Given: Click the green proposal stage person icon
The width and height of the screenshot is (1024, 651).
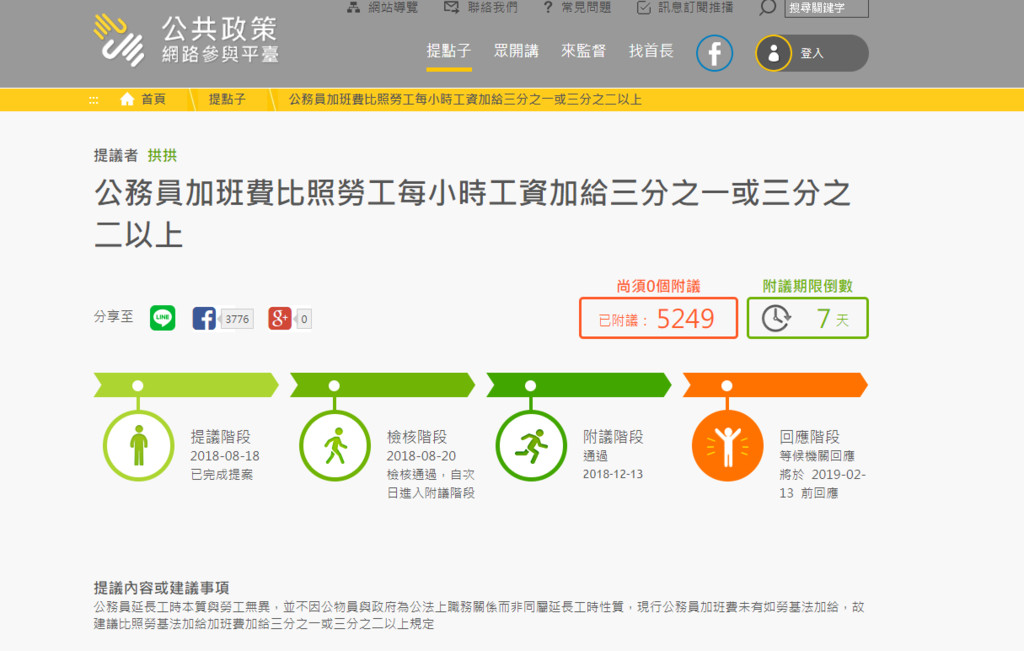Looking at the screenshot, I should 138,446.
